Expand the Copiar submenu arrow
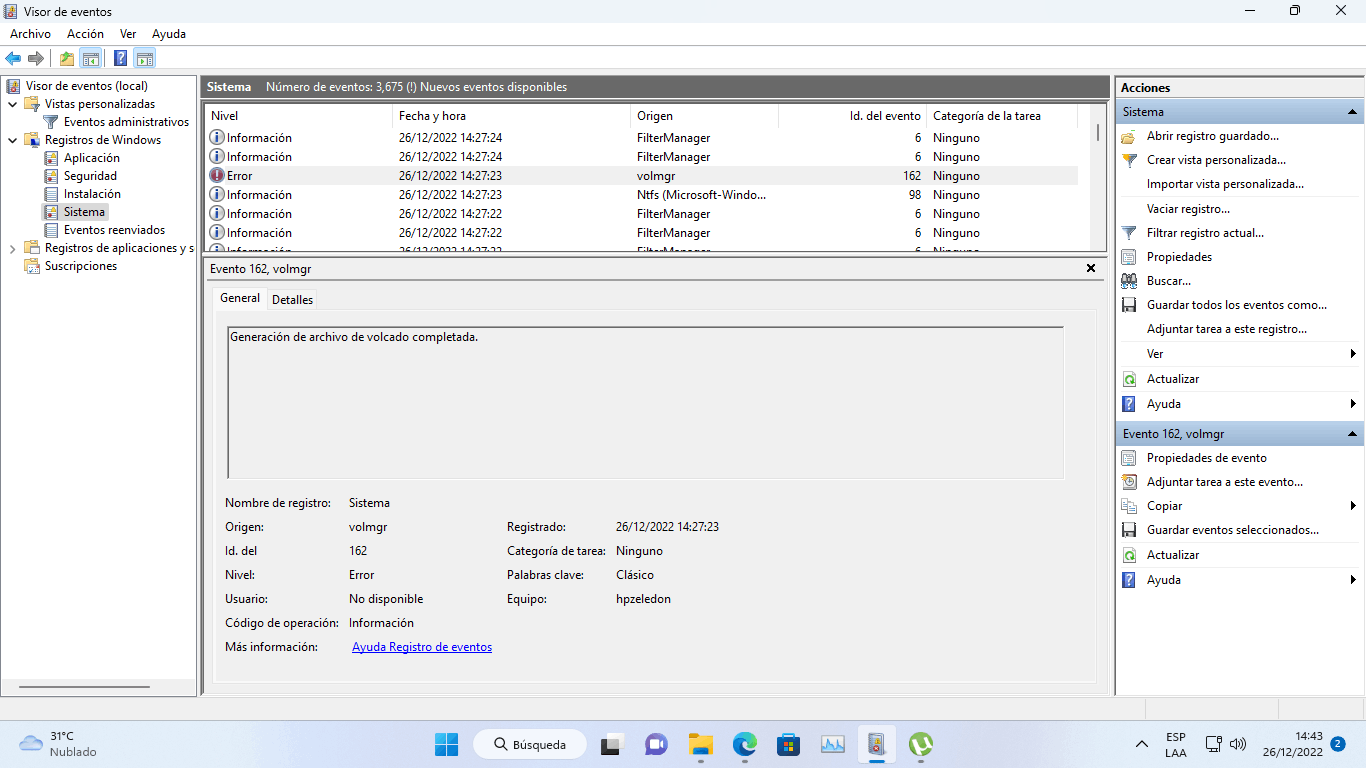The width and height of the screenshot is (1366, 768). [1353, 506]
